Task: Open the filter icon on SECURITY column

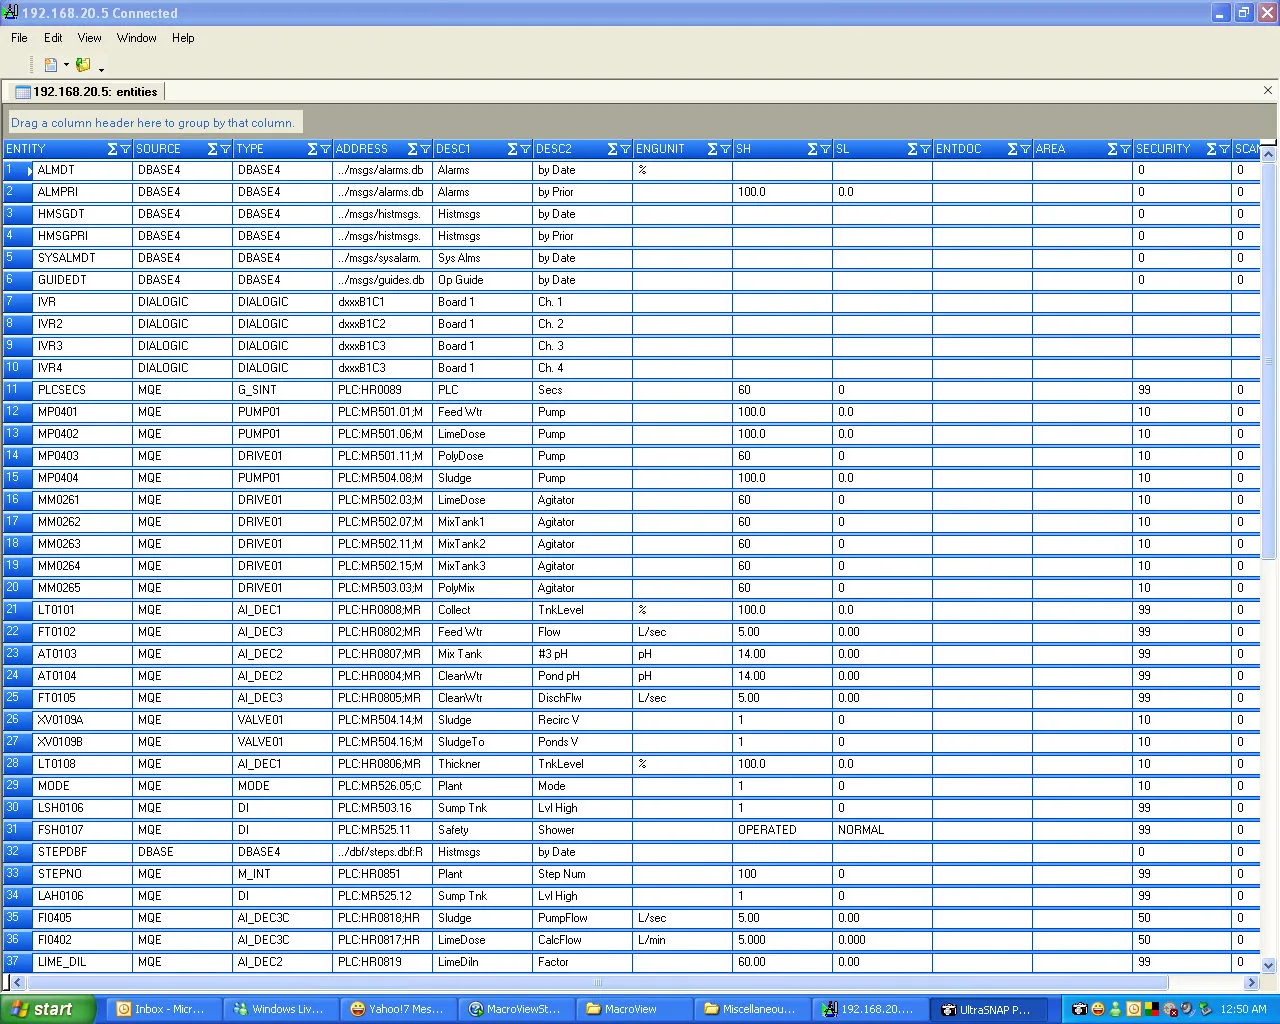Action: [1224, 148]
